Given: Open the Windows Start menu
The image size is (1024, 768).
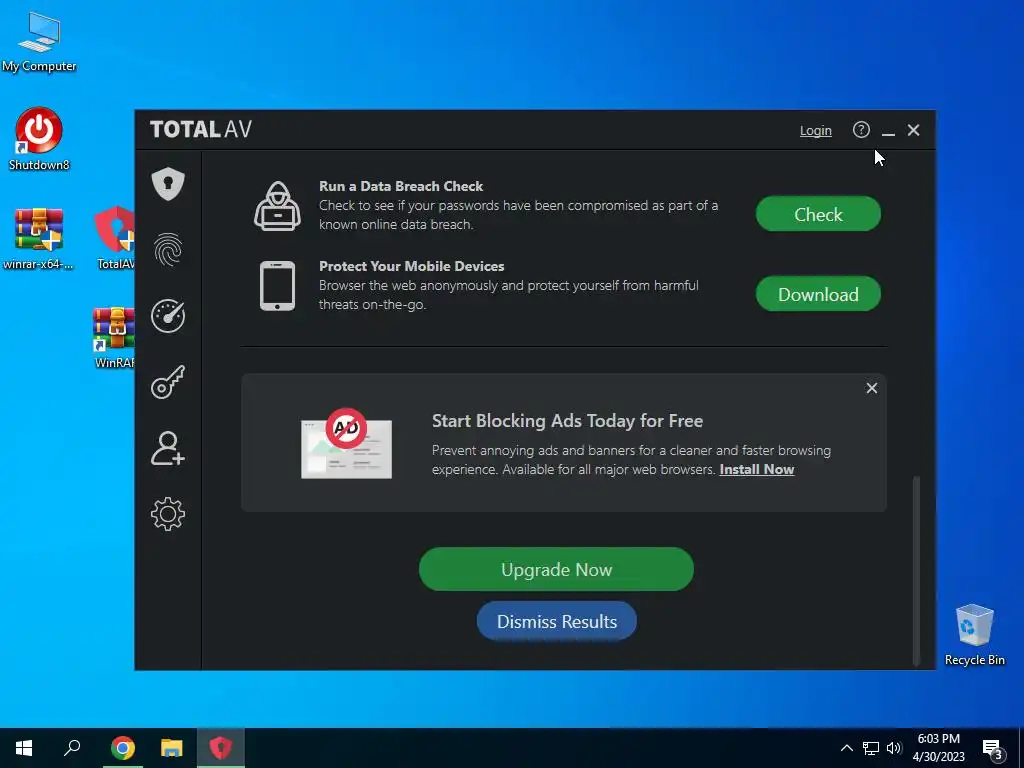Looking at the screenshot, I should click(x=24, y=748).
